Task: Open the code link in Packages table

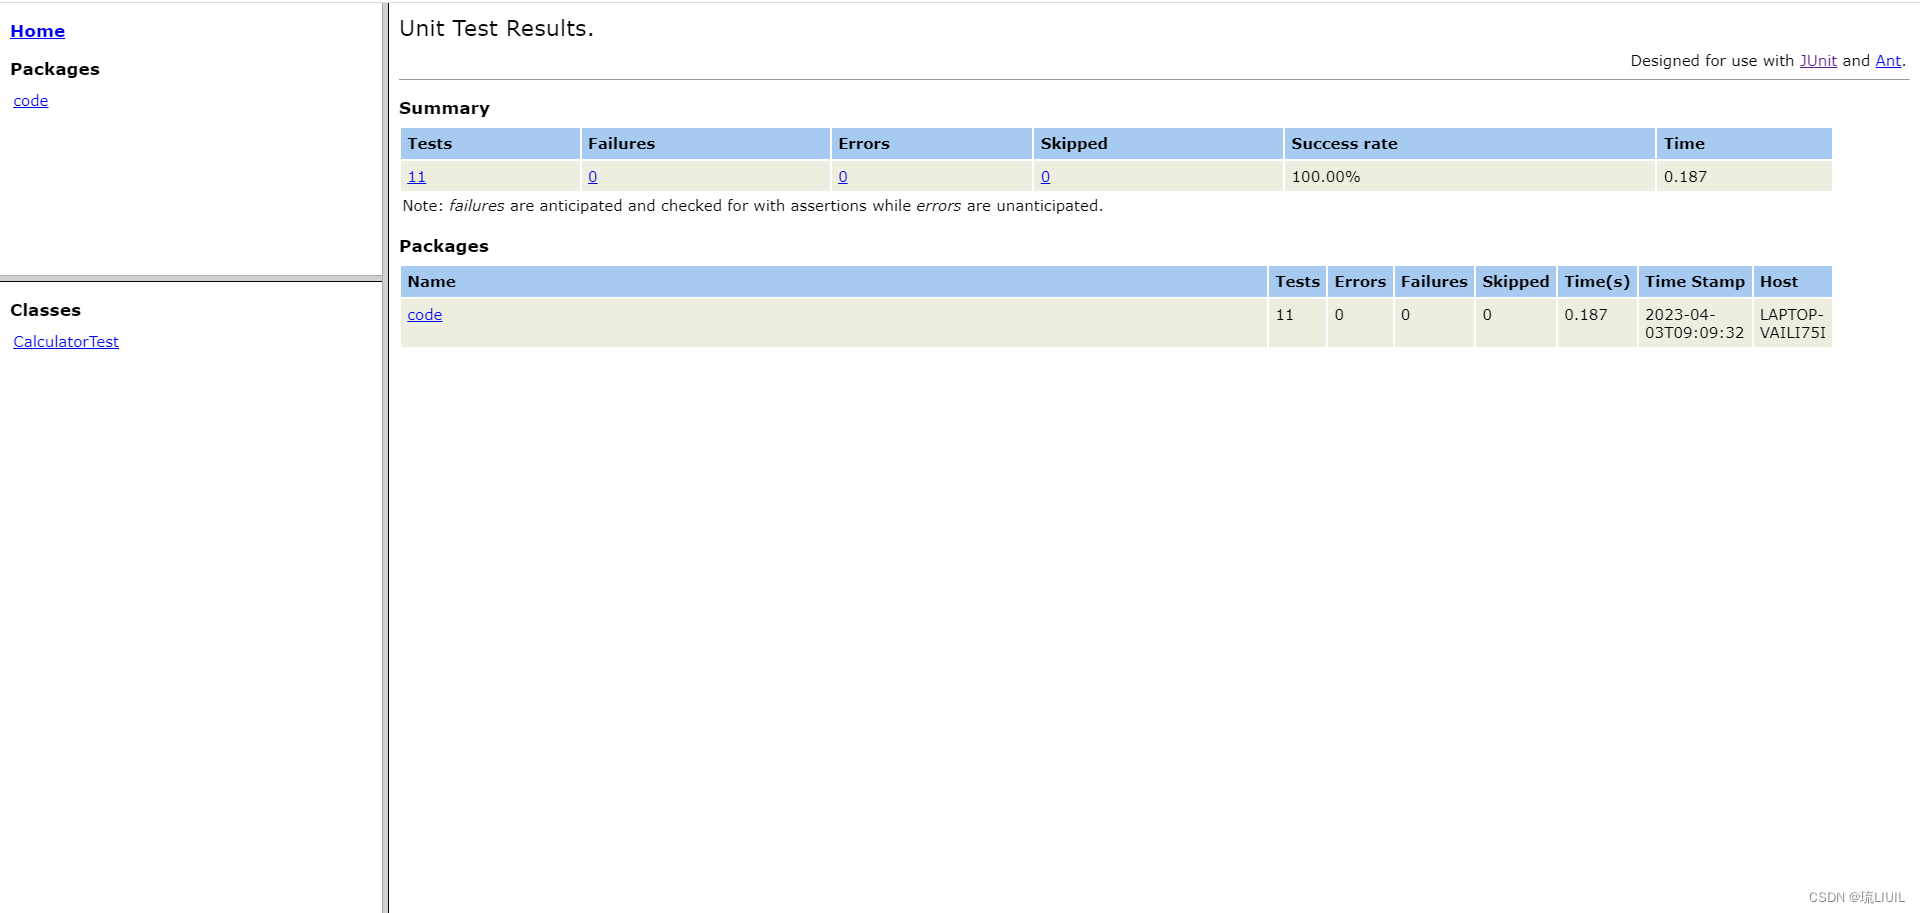Action: 424,315
